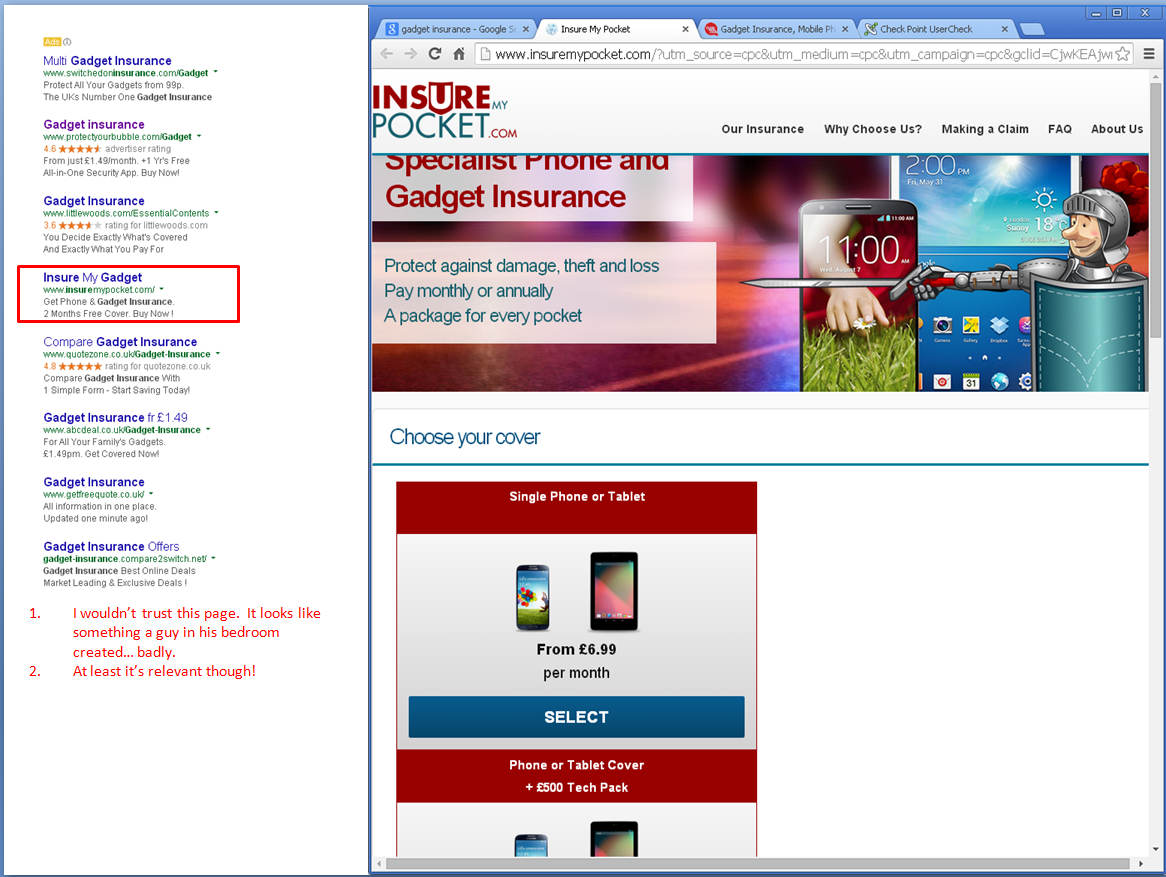Expand dropdown arrow beside switchedoninsurance.com URL
This screenshot has width=1166, height=877.
(216, 72)
